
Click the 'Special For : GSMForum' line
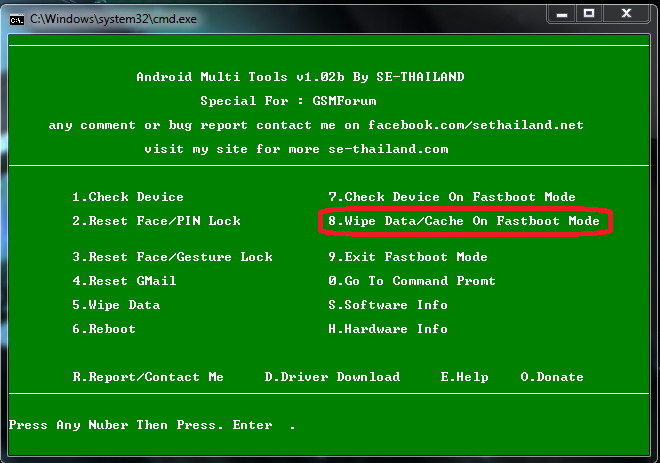288,101
